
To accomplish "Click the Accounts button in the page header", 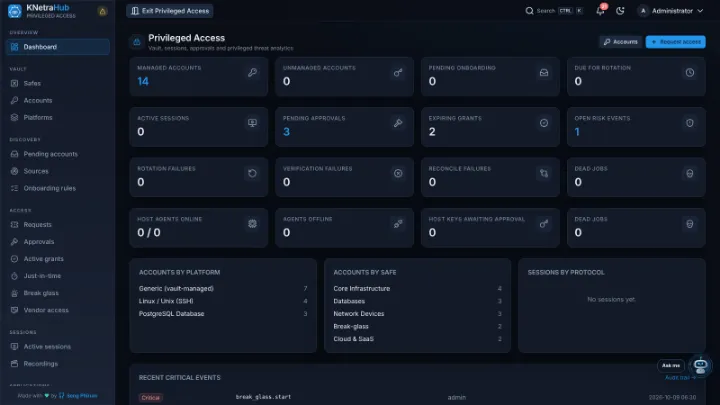I will coord(620,42).
